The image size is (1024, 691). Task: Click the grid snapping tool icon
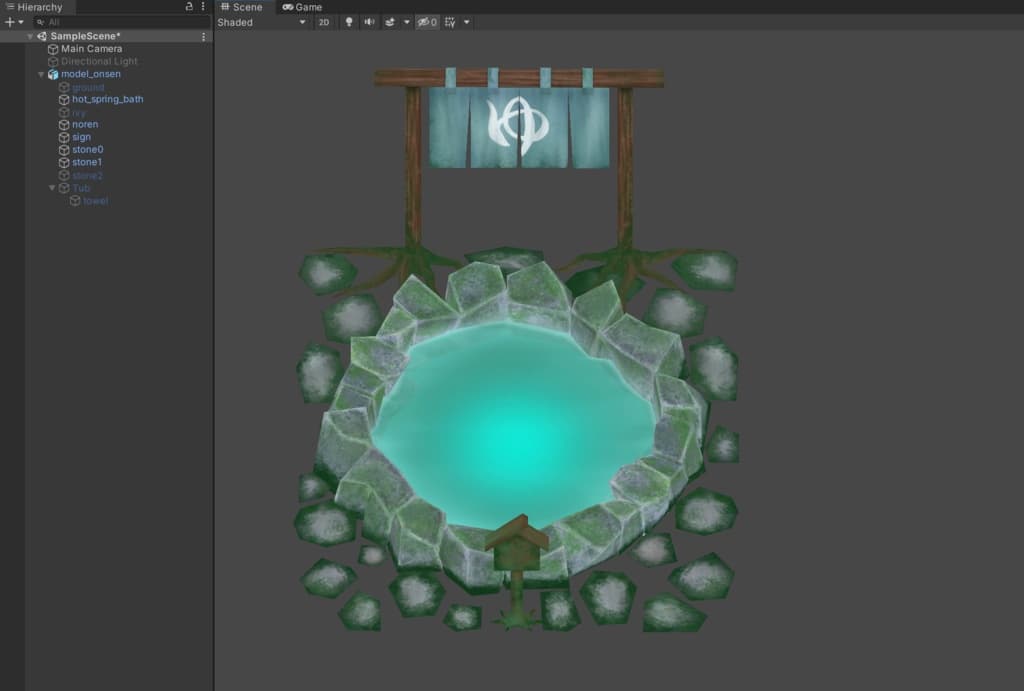(x=450, y=22)
